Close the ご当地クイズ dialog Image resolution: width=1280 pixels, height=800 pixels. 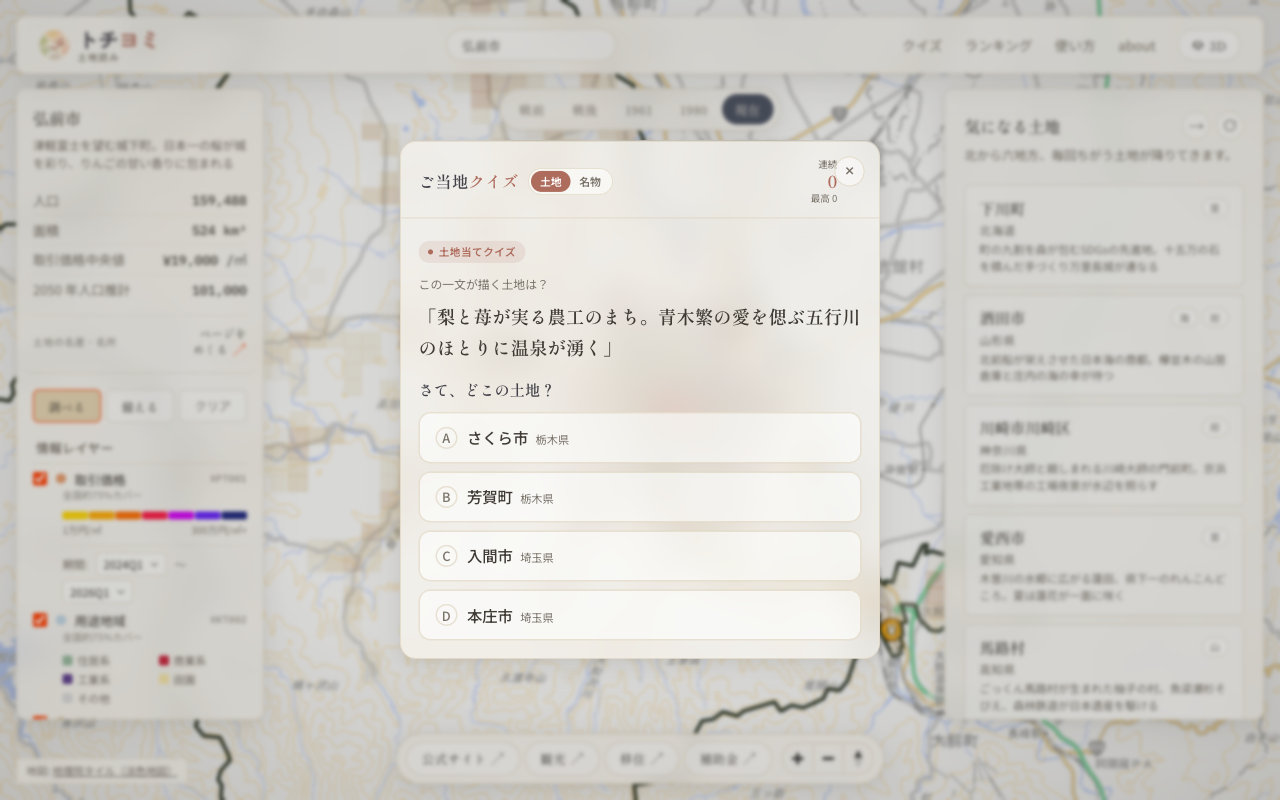coord(849,171)
